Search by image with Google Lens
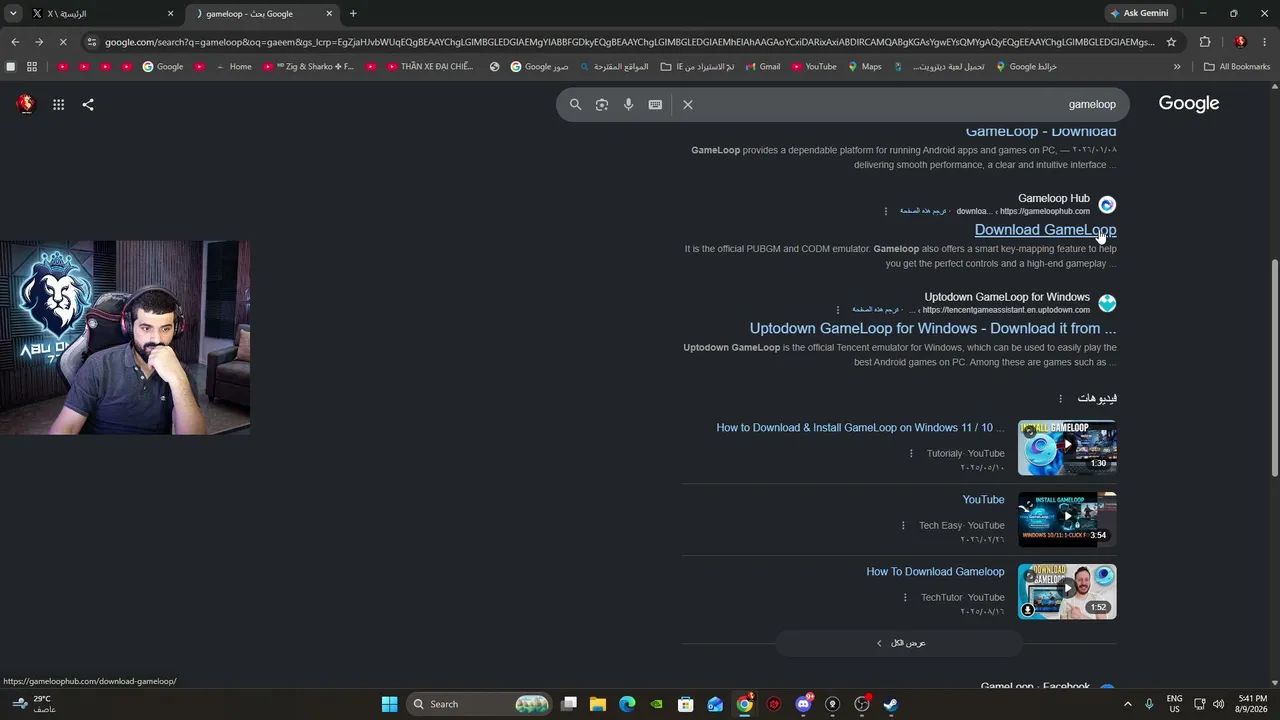Screen dimensions: 1280x720 click(x=602, y=104)
